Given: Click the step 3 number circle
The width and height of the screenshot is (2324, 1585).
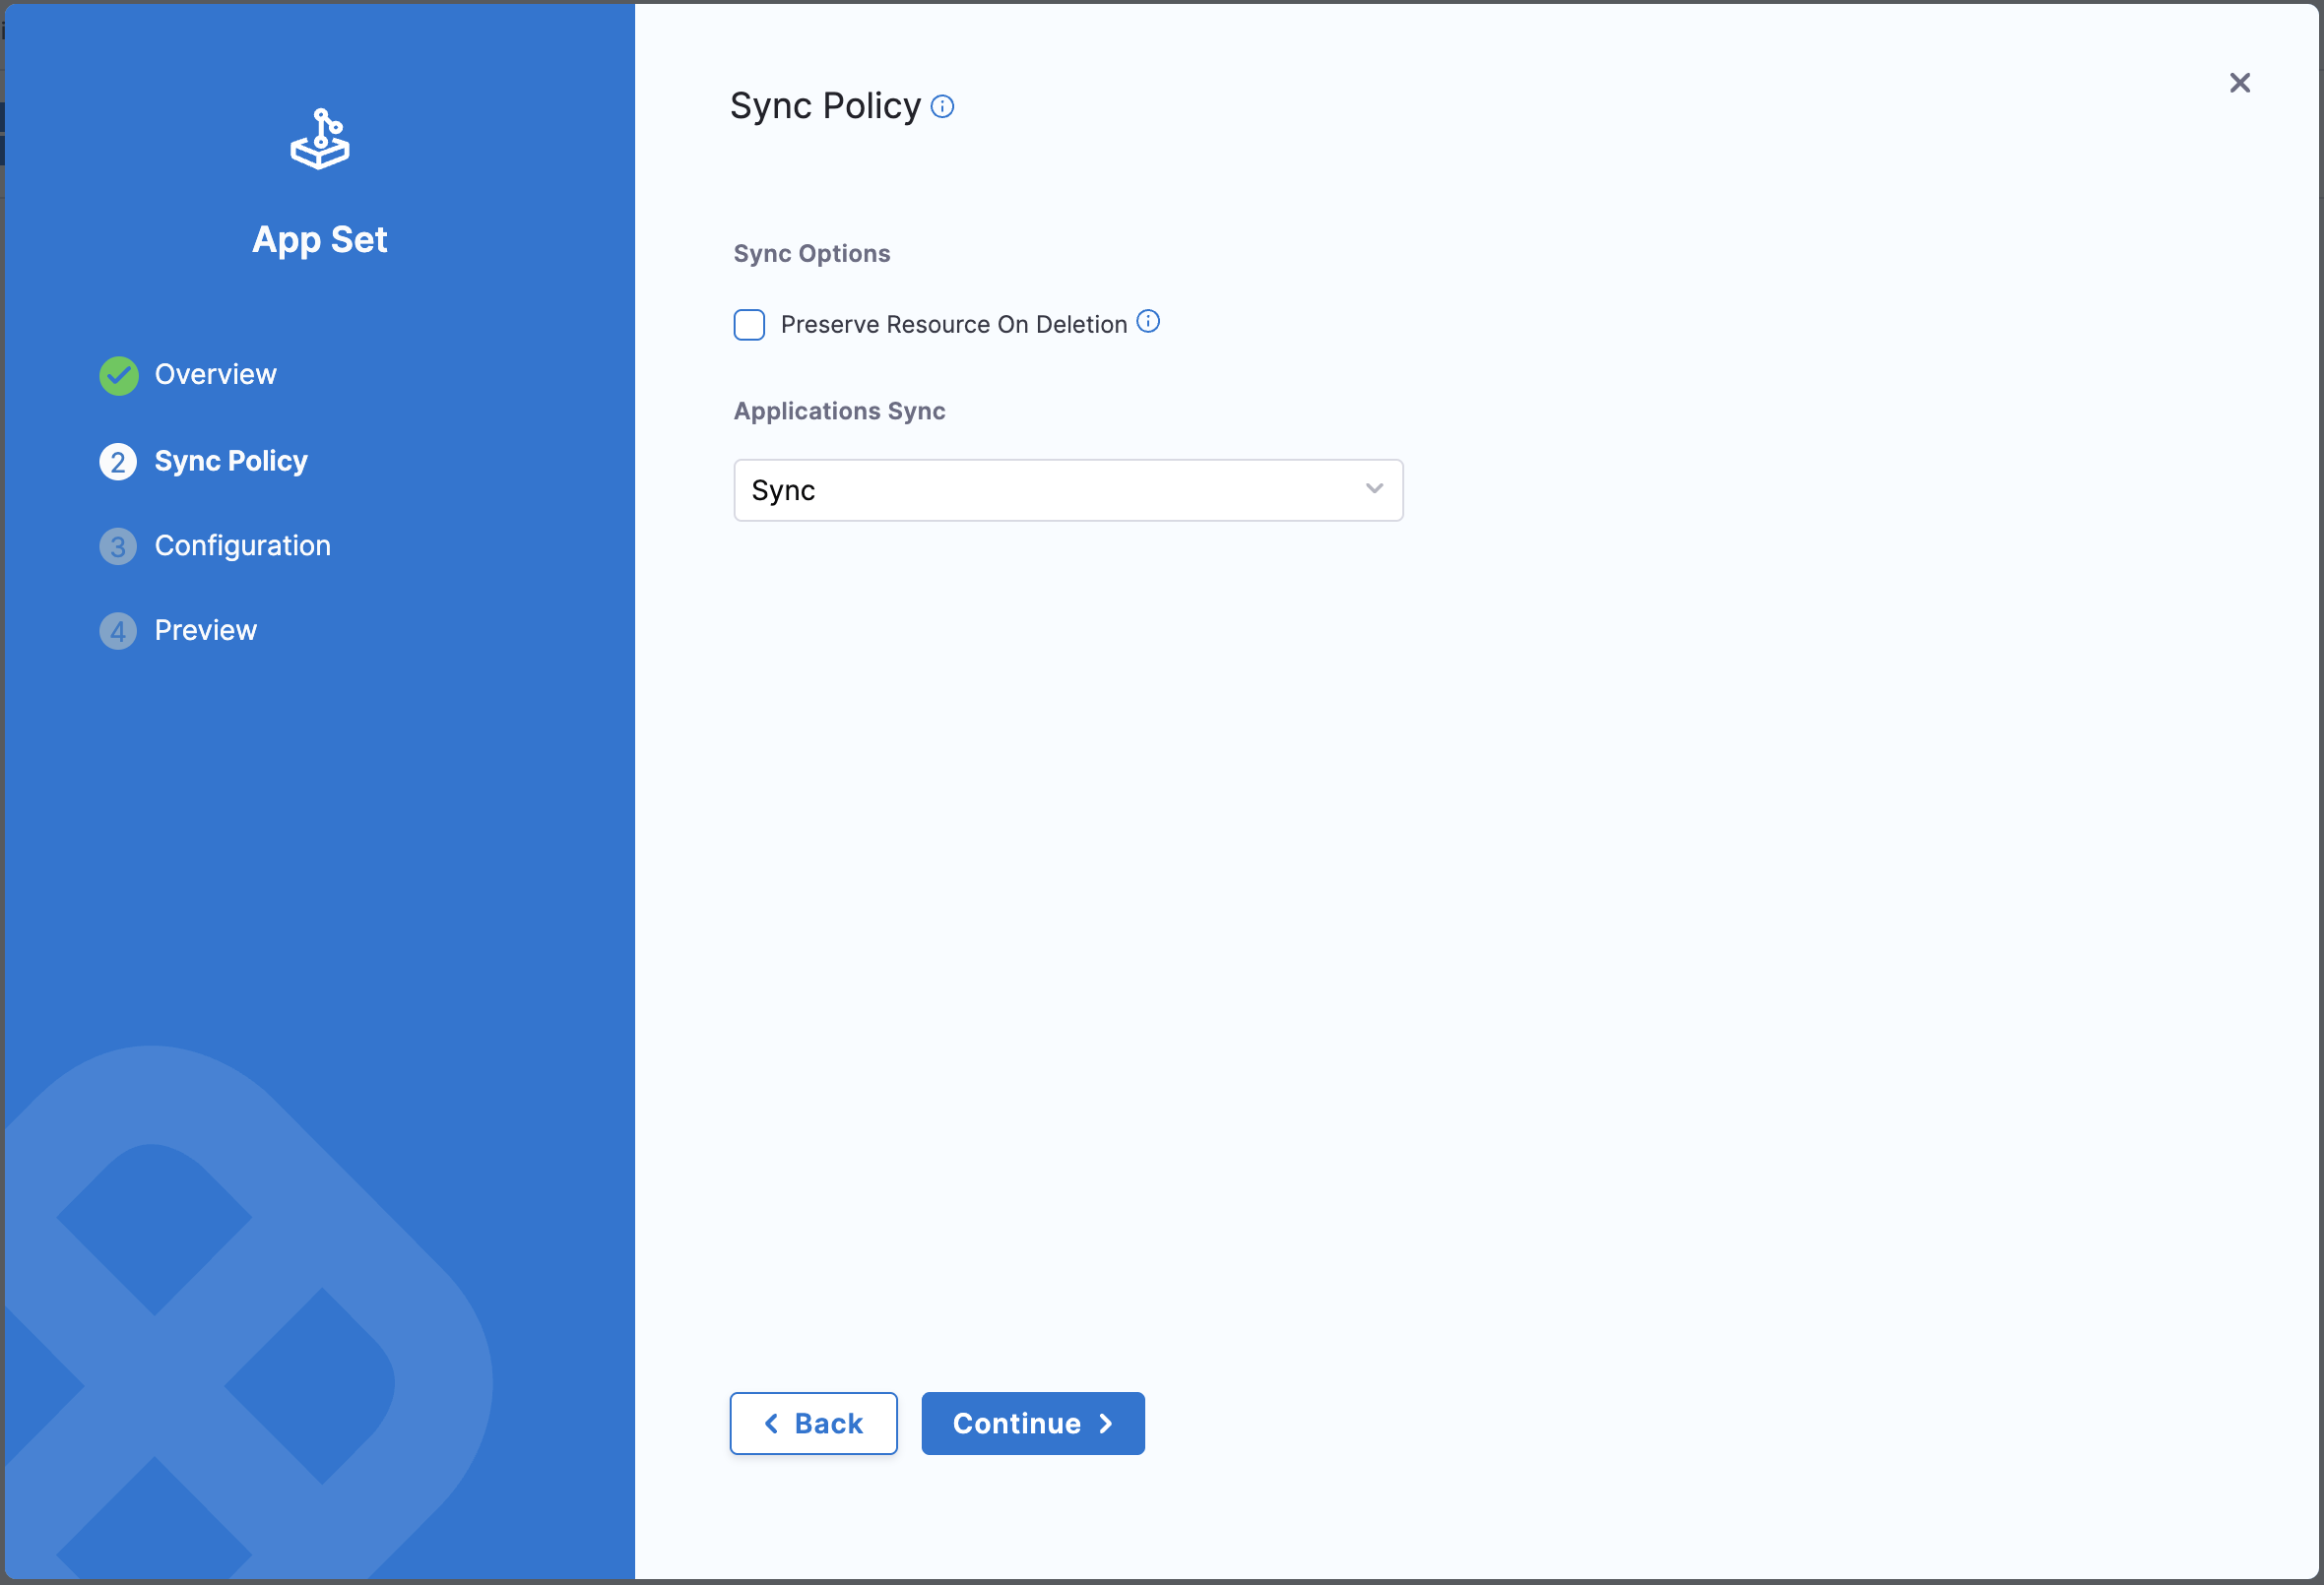Looking at the screenshot, I should pyautogui.click(x=118, y=547).
